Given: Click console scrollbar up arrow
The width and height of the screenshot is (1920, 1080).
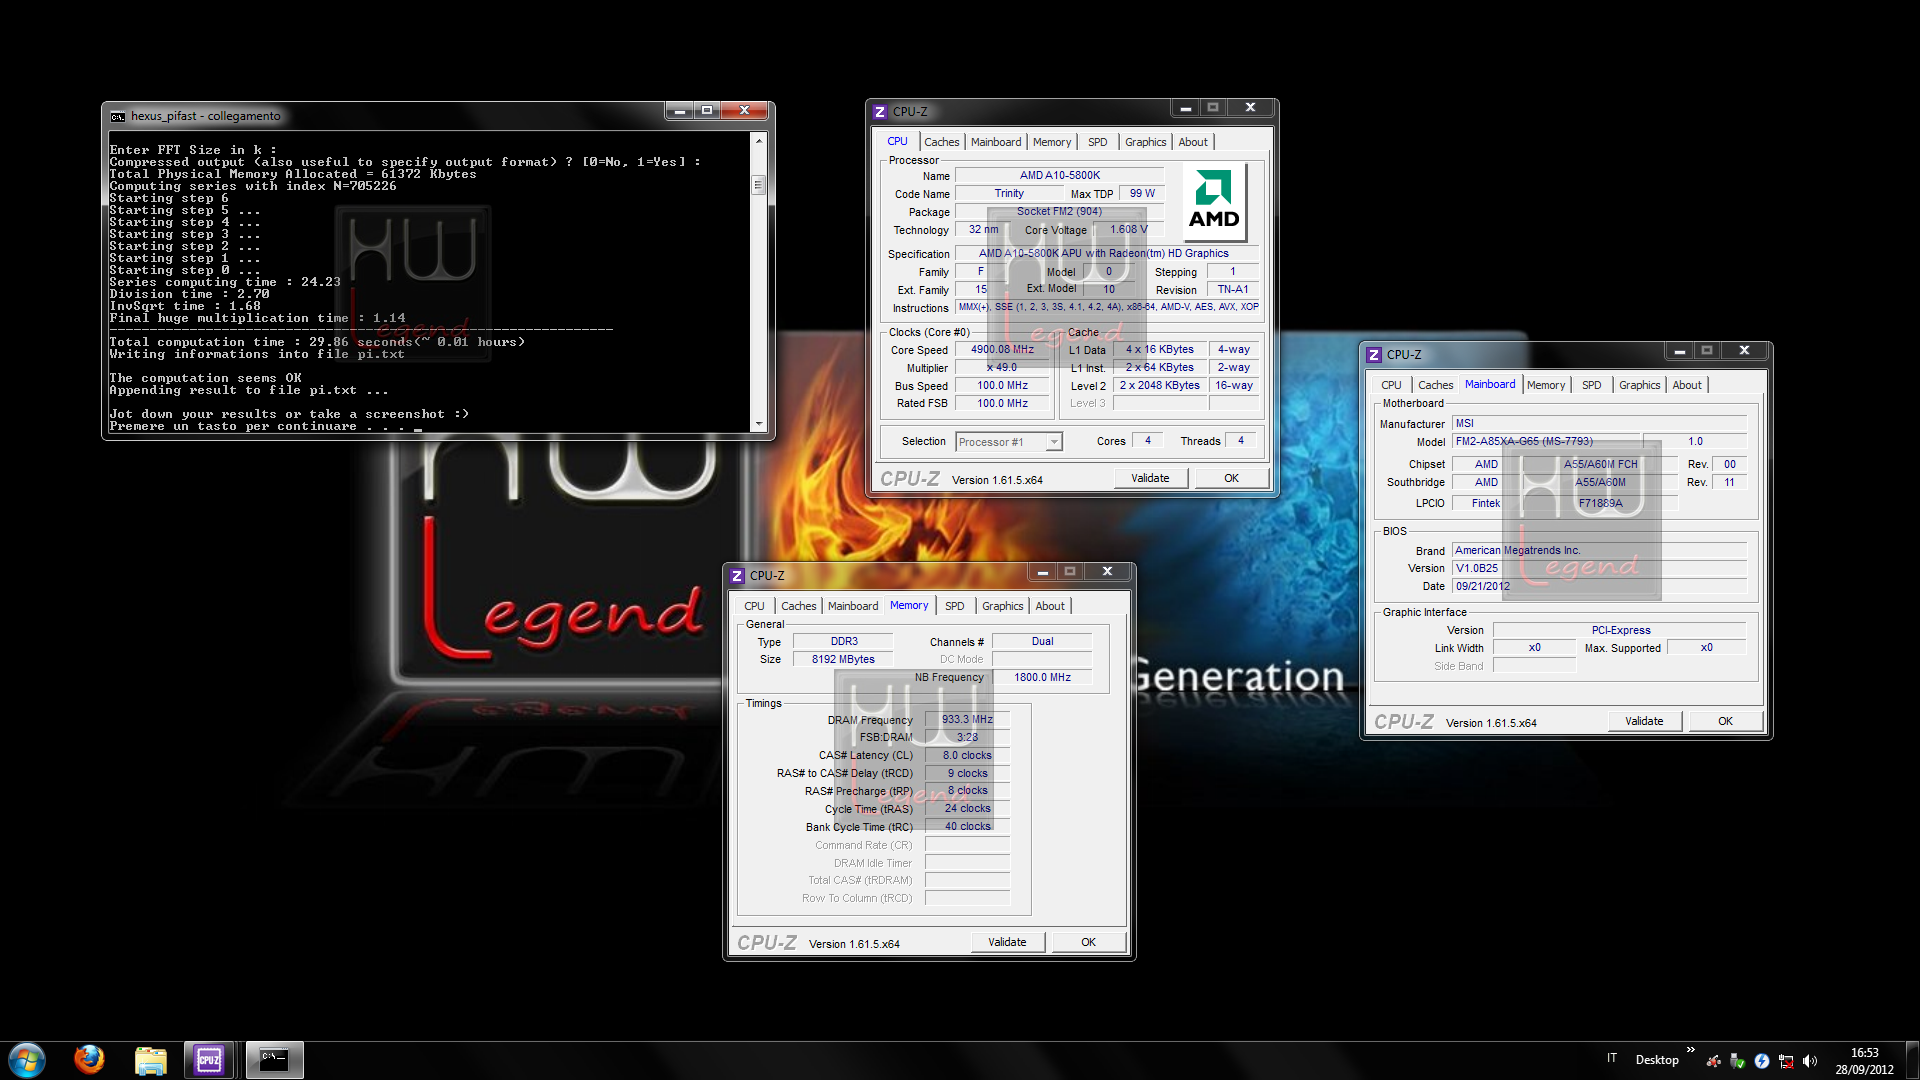Looking at the screenshot, I should pos(759,141).
